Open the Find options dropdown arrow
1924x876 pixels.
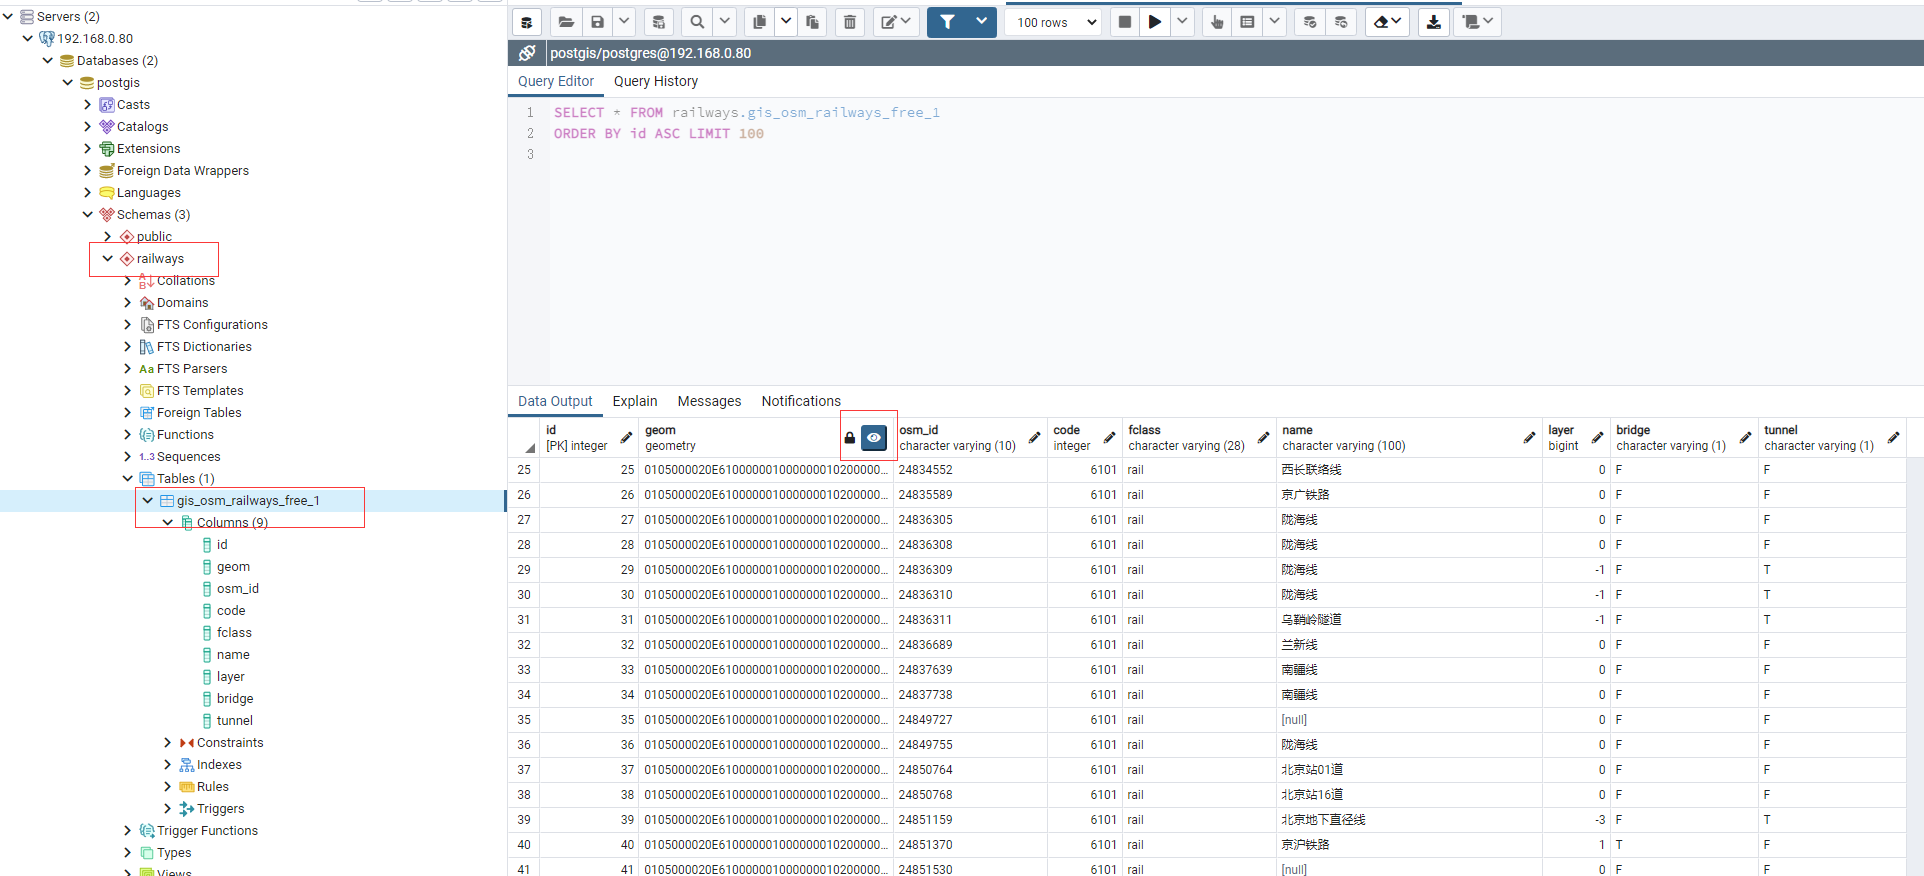coord(725,22)
